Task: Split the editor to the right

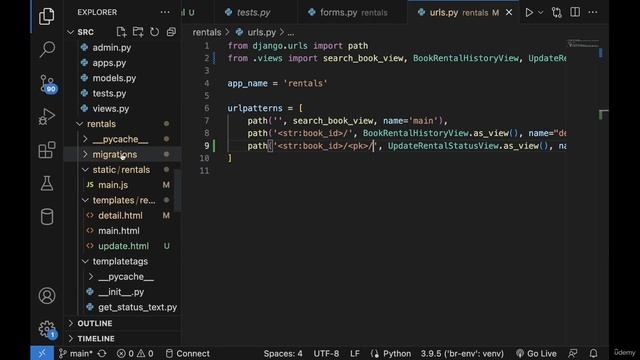Action: point(575,12)
